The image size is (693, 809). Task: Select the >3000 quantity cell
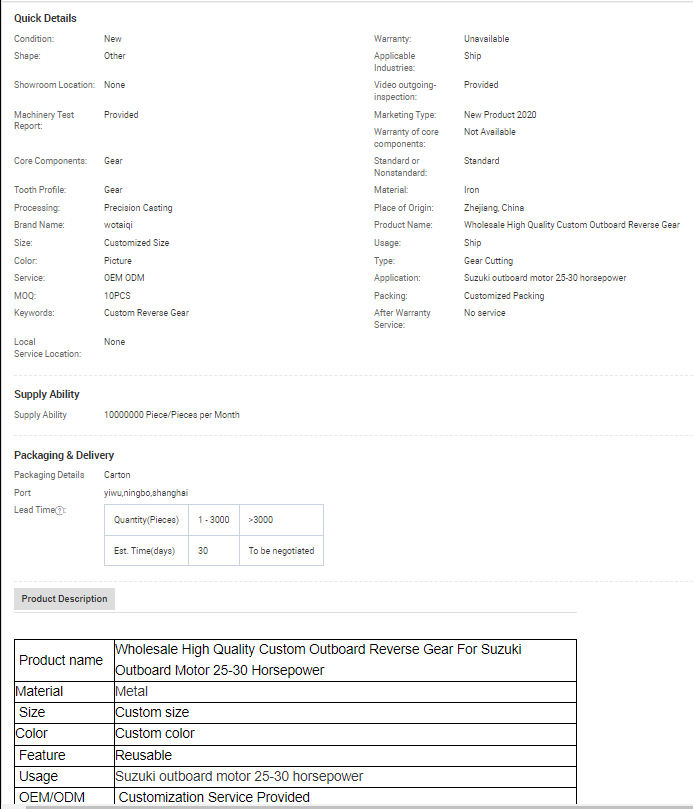260,520
